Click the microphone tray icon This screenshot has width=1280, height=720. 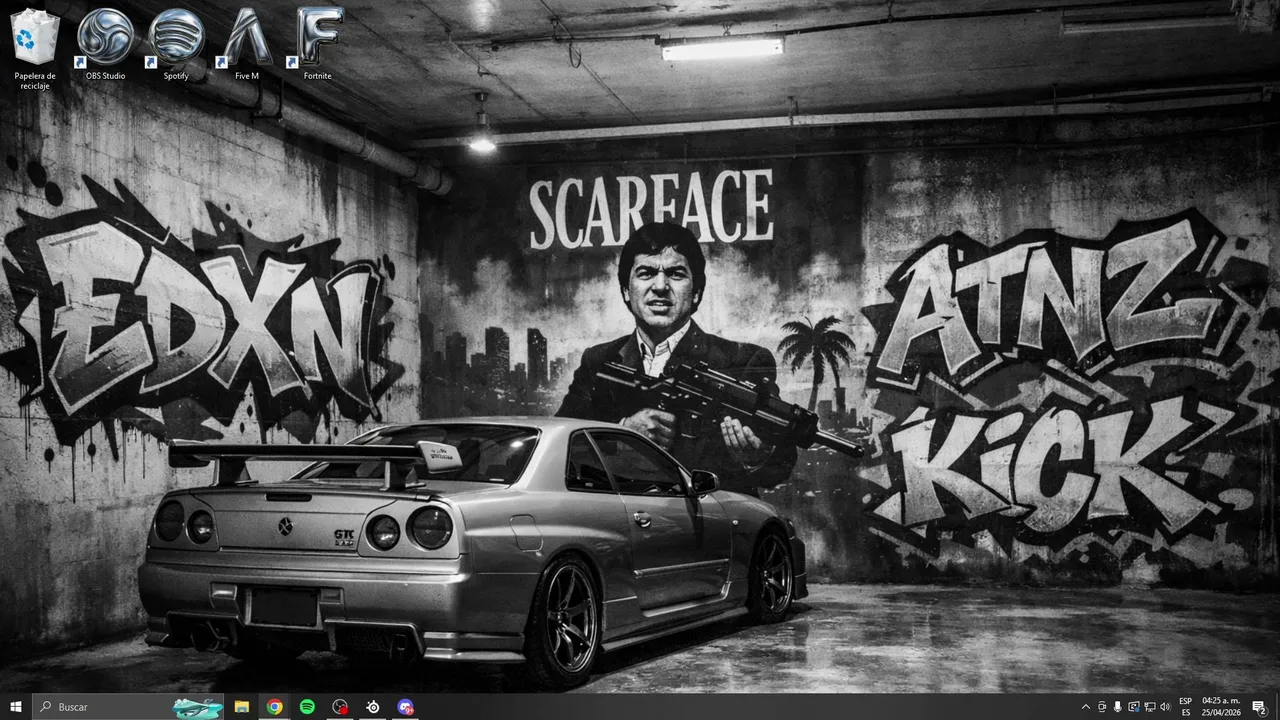click(x=1118, y=707)
